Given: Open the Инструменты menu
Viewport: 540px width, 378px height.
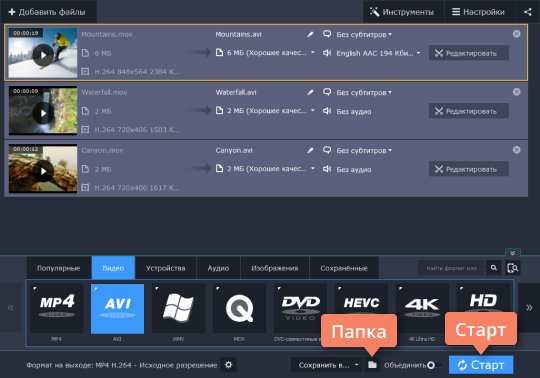Looking at the screenshot, I should pyautogui.click(x=403, y=12).
